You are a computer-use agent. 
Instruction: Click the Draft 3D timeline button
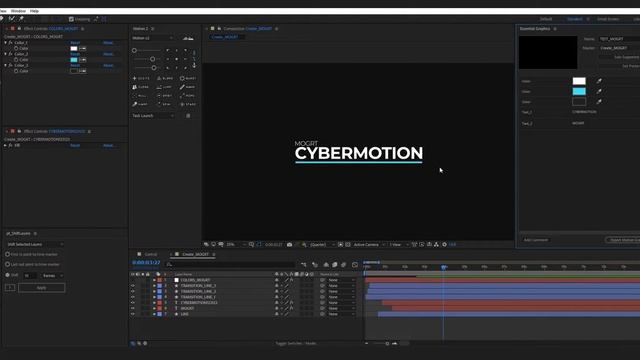click(315, 265)
